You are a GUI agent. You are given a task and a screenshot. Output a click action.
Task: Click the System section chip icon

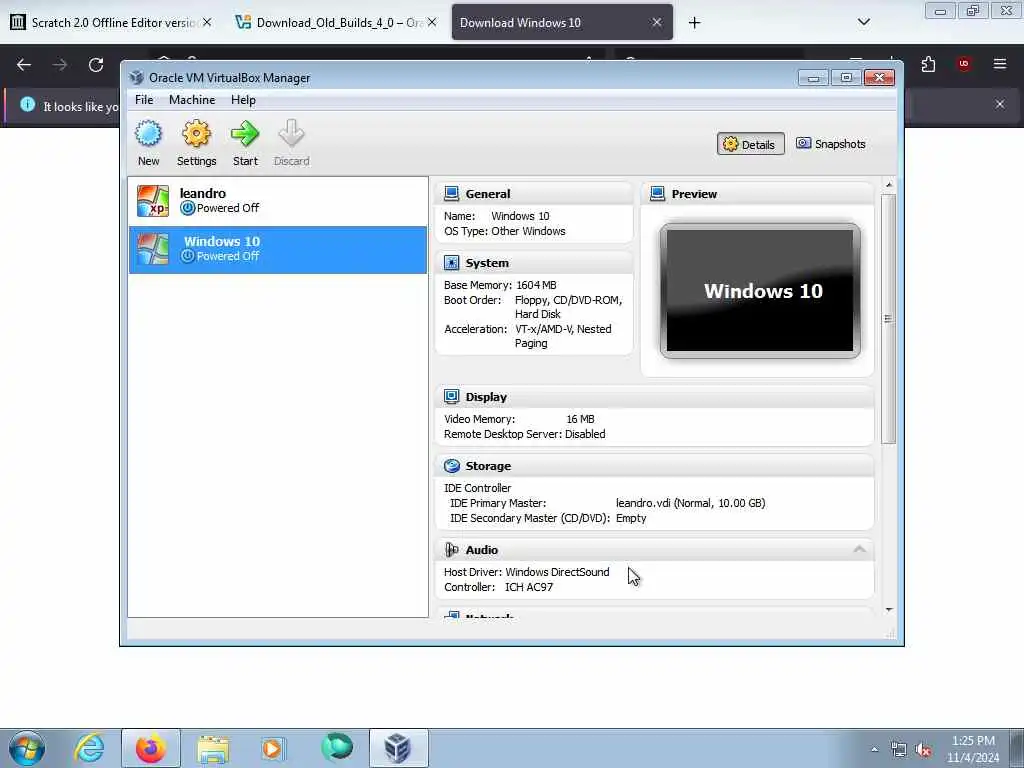tap(451, 263)
